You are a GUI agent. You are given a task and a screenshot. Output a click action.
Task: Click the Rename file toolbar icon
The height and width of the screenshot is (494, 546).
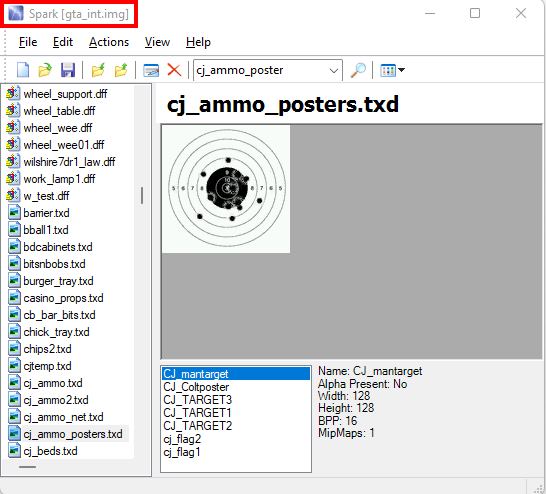[x=151, y=70]
